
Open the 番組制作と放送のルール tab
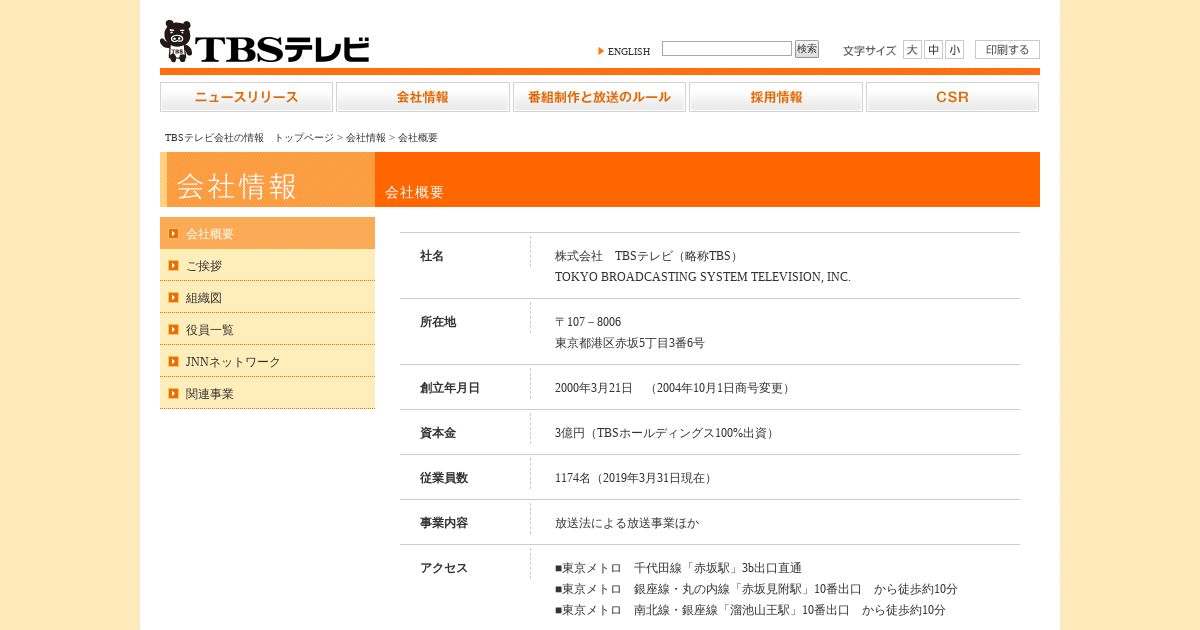(599, 97)
